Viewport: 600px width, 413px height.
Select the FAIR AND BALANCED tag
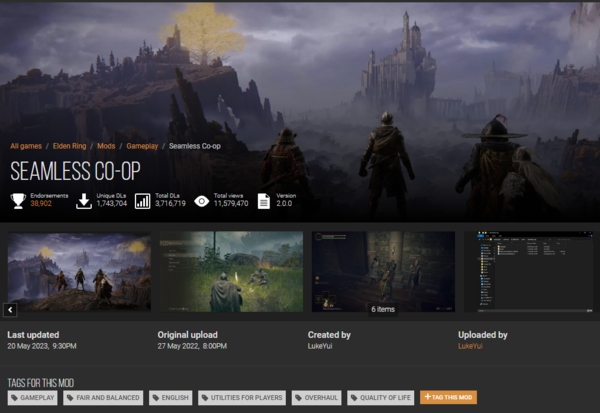click(104, 397)
